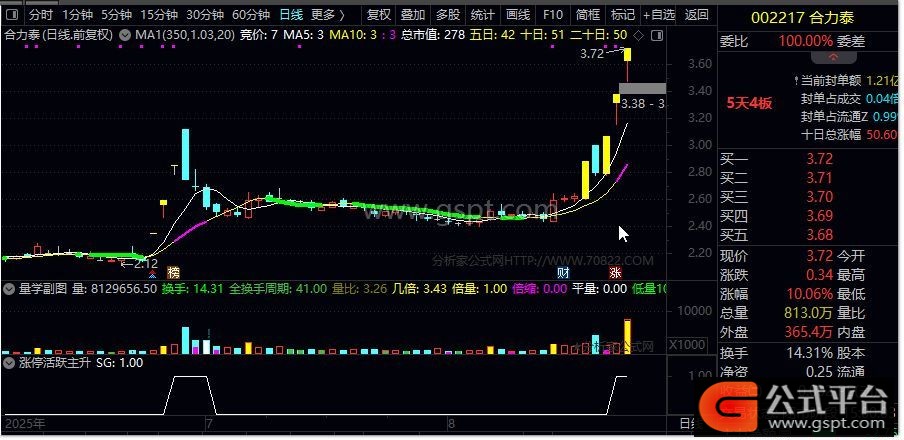Select 买三 price 3.70
Image resolution: width=904 pixels, height=440 pixels.
pyautogui.click(x=819, y=197)
